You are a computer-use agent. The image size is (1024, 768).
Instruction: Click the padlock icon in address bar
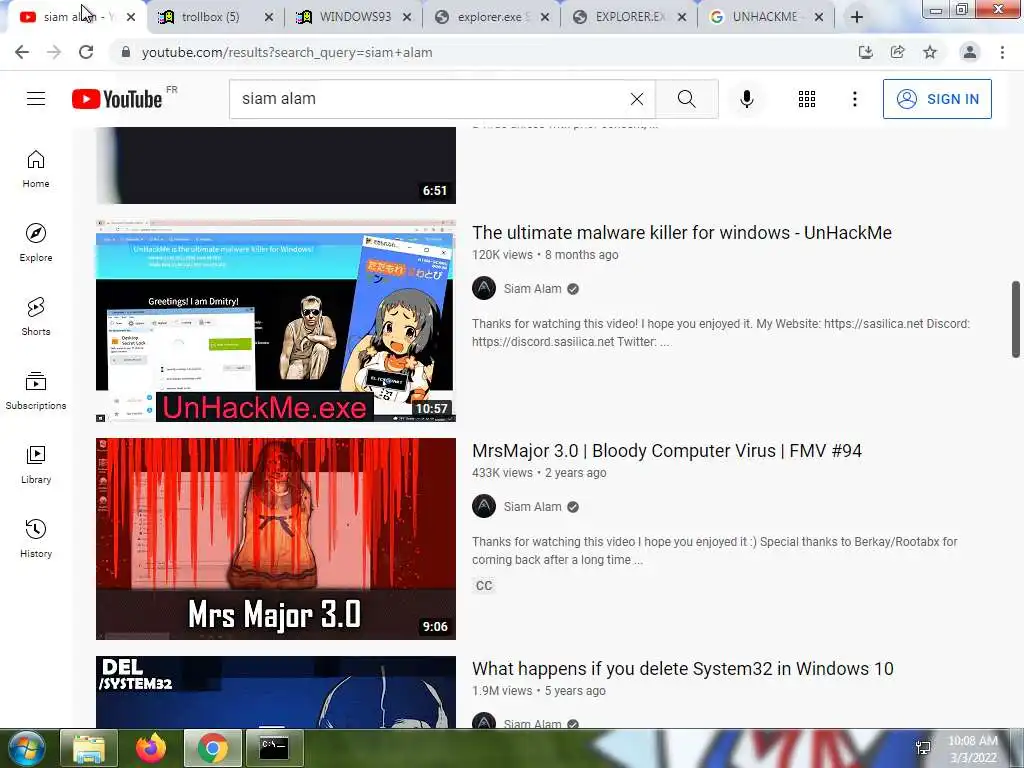tap(126, 52)
